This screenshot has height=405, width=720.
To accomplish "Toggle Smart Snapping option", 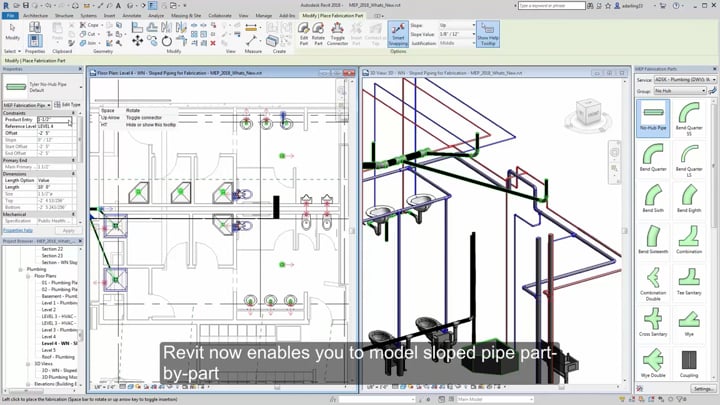I will [x=398, y=34].
